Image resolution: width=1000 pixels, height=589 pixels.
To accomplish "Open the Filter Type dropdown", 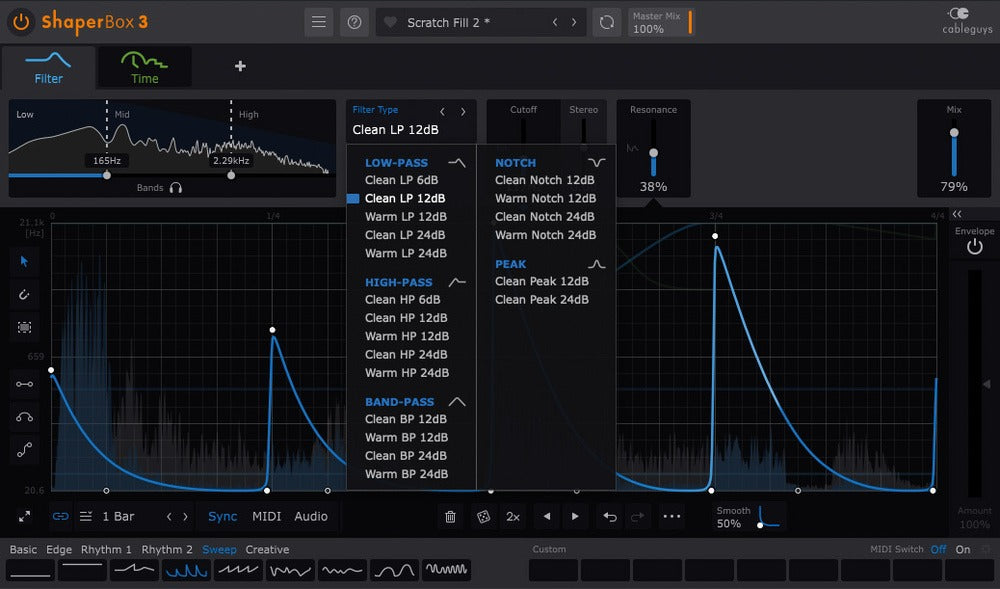I will click(x=396, y=129).
